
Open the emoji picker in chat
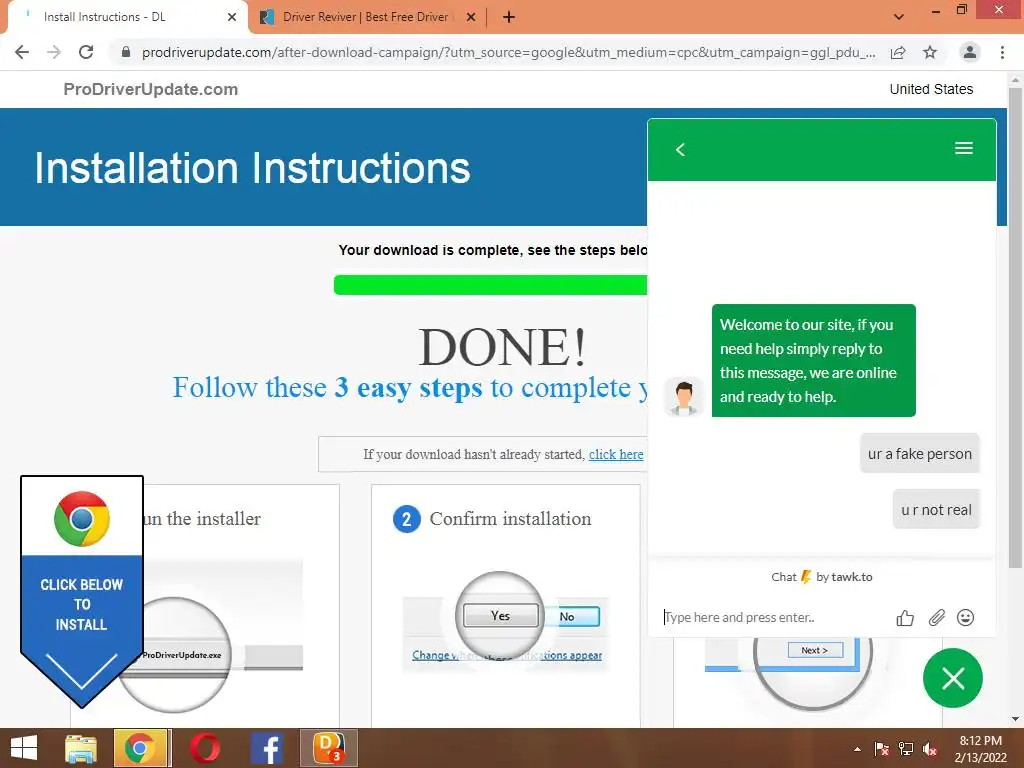pyautogui.click(x=965, y=617)
